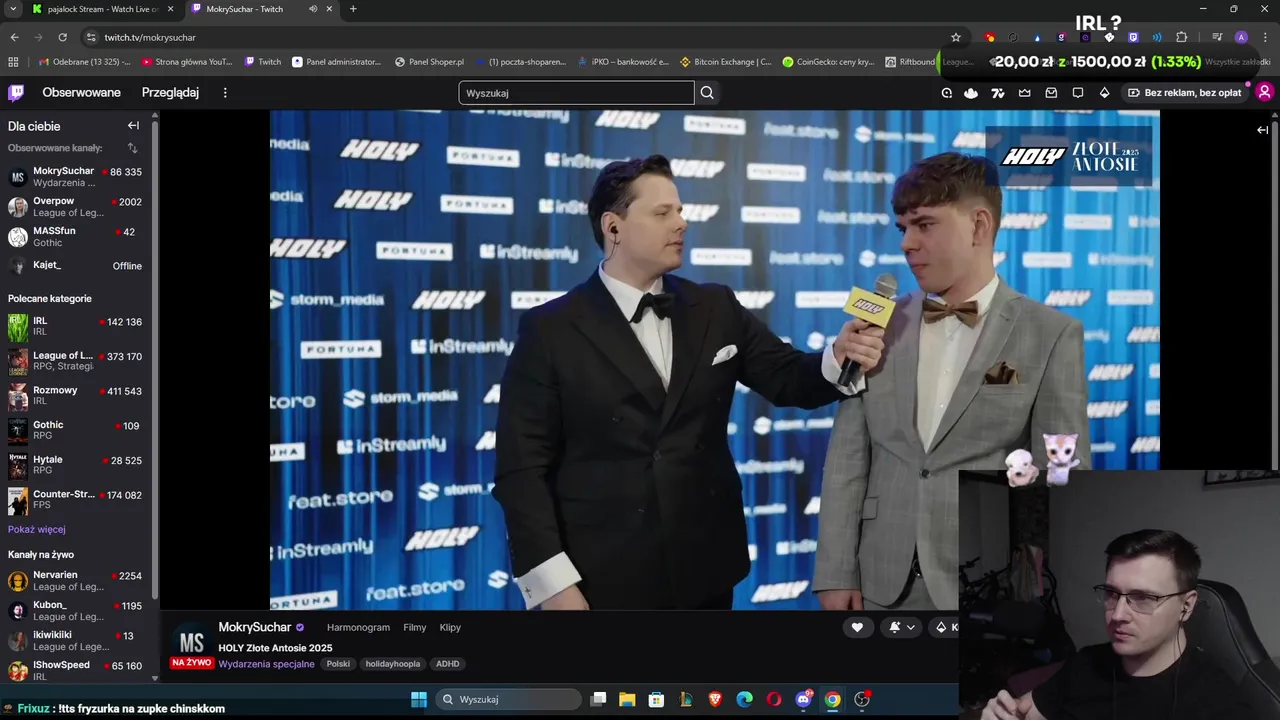The height and width of the screenshot is (720, 1280).
Task: Select the ADHD tag
Action: pyautogui.click(x=448, y=664)
